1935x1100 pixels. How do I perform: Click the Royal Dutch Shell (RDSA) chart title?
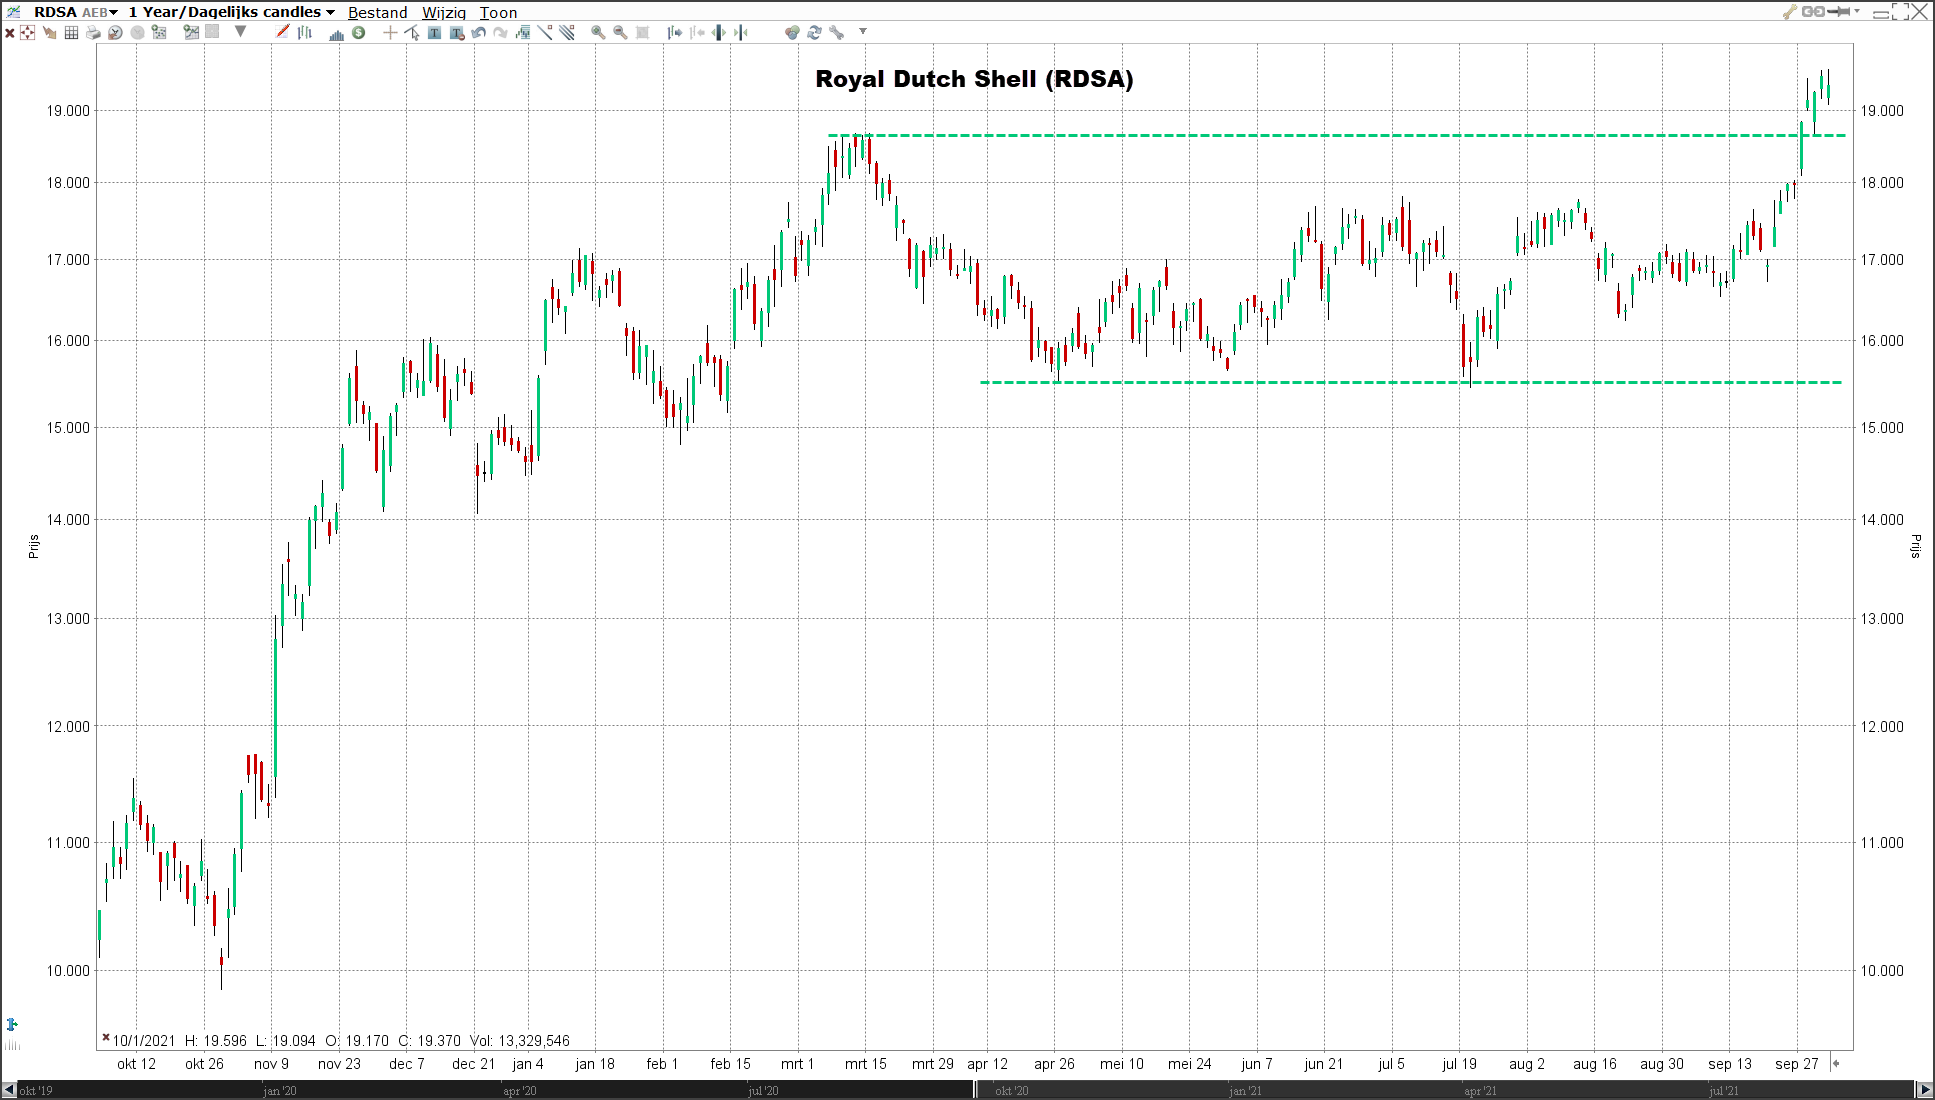974,79
